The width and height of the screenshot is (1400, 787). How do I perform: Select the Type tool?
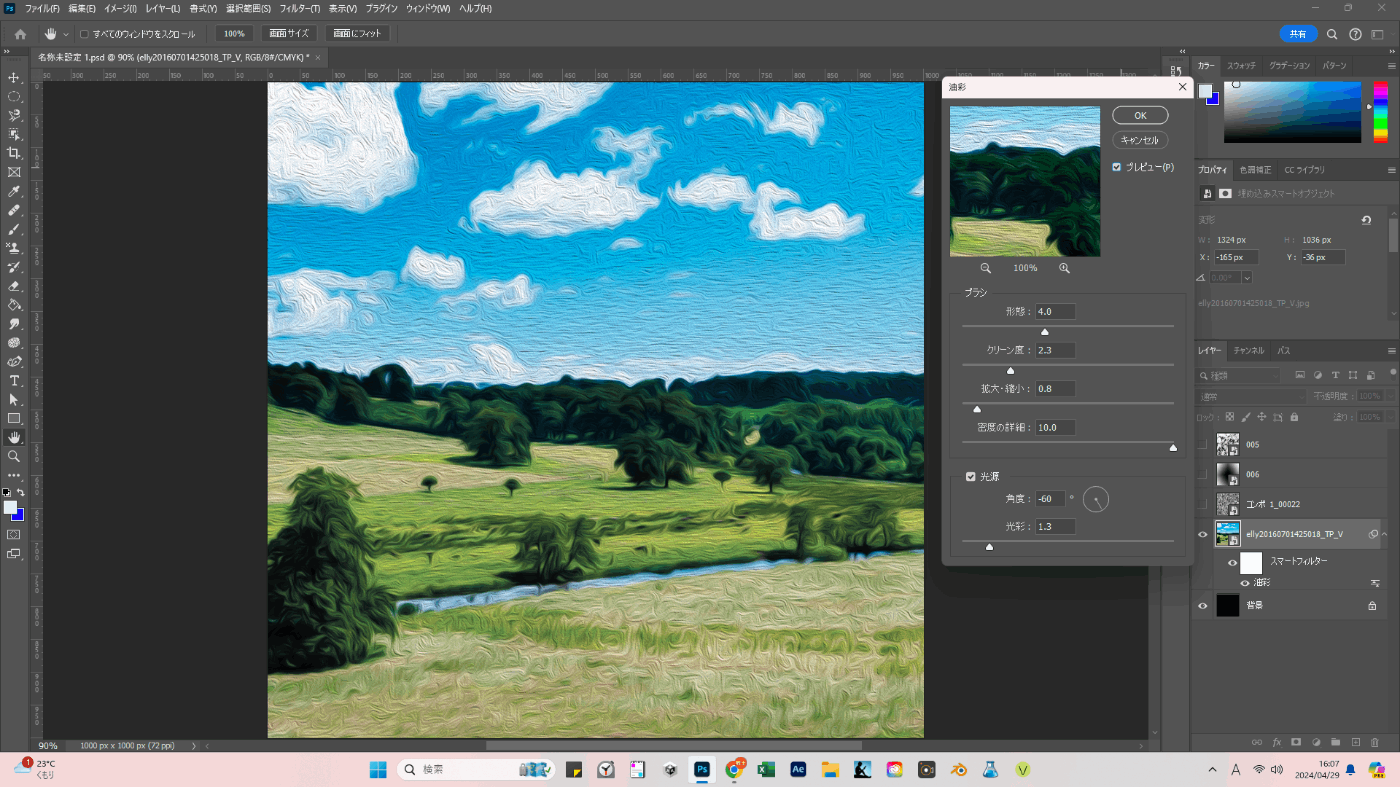click(14, 381)
